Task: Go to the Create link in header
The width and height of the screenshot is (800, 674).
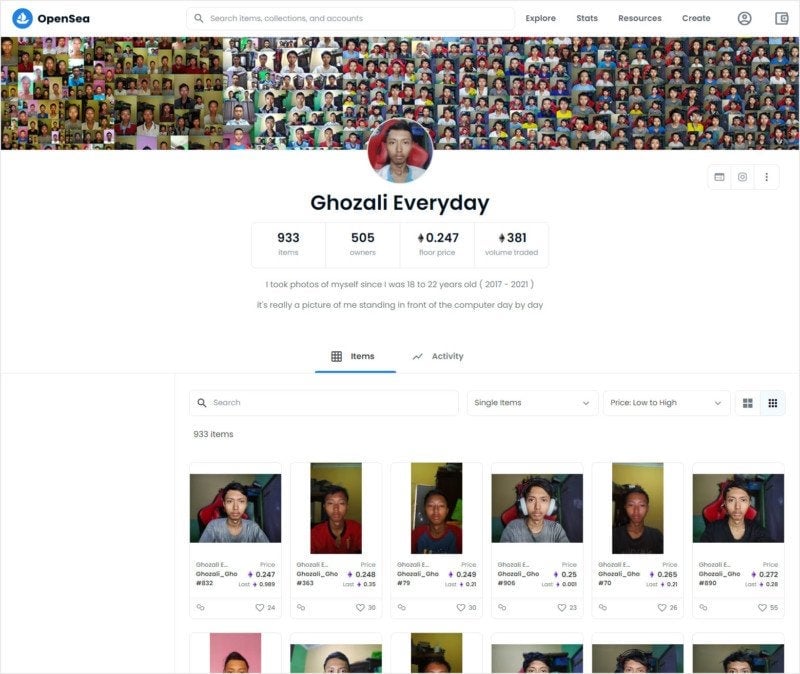Action: pos(696,18)
